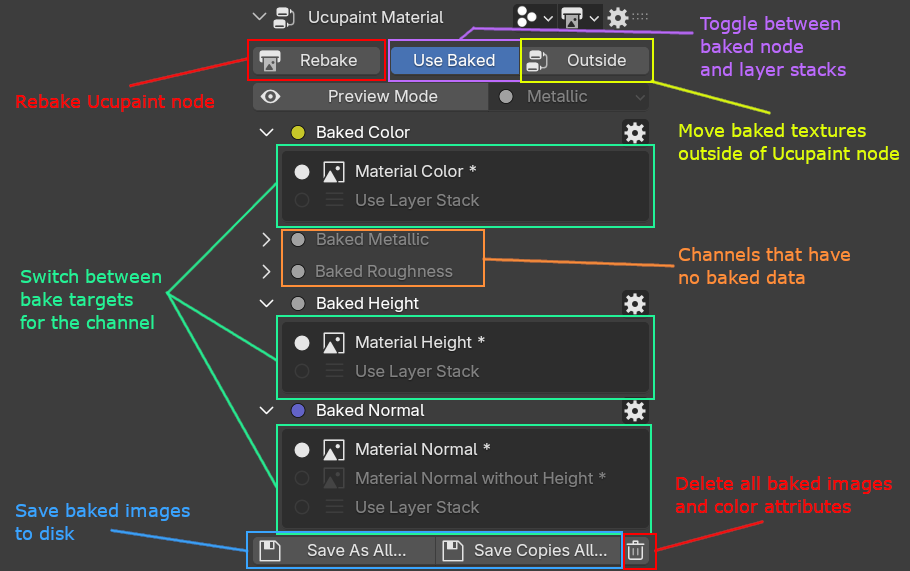Collapse the Ucupaint Material panel
Image resolution: width=910 pixels, height=571 pixels.
[x=259, y=17]
